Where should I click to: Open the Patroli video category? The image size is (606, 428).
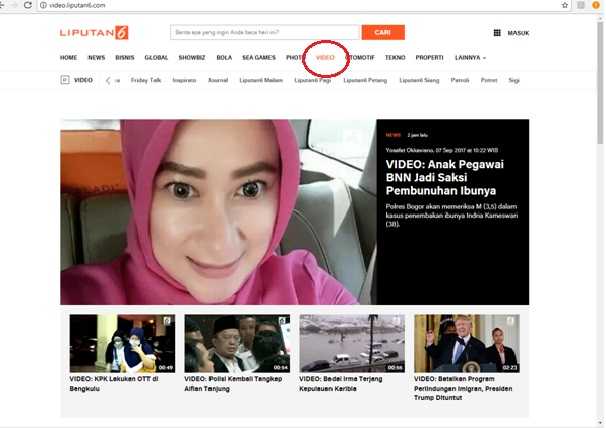click(460, 80)
